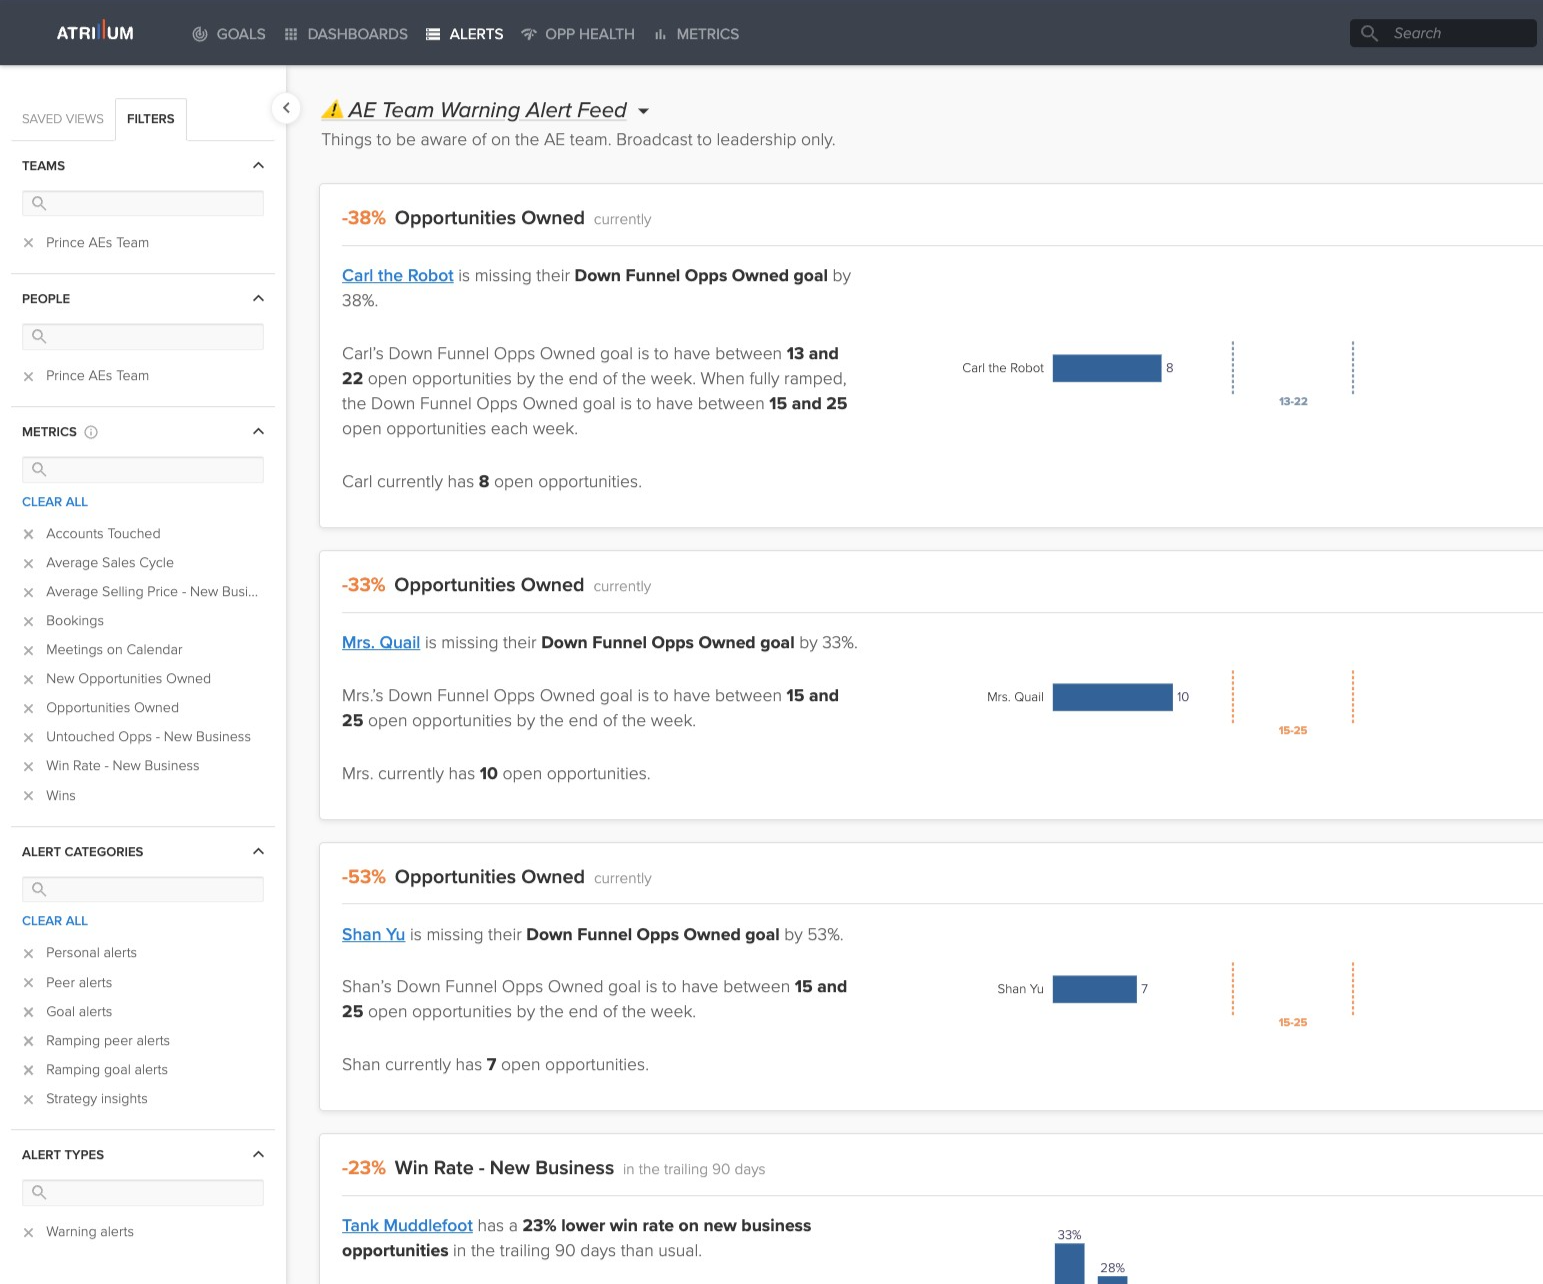Open Carl the Robot profile link
This screenshot has width=1543, height=1284.
398,275
